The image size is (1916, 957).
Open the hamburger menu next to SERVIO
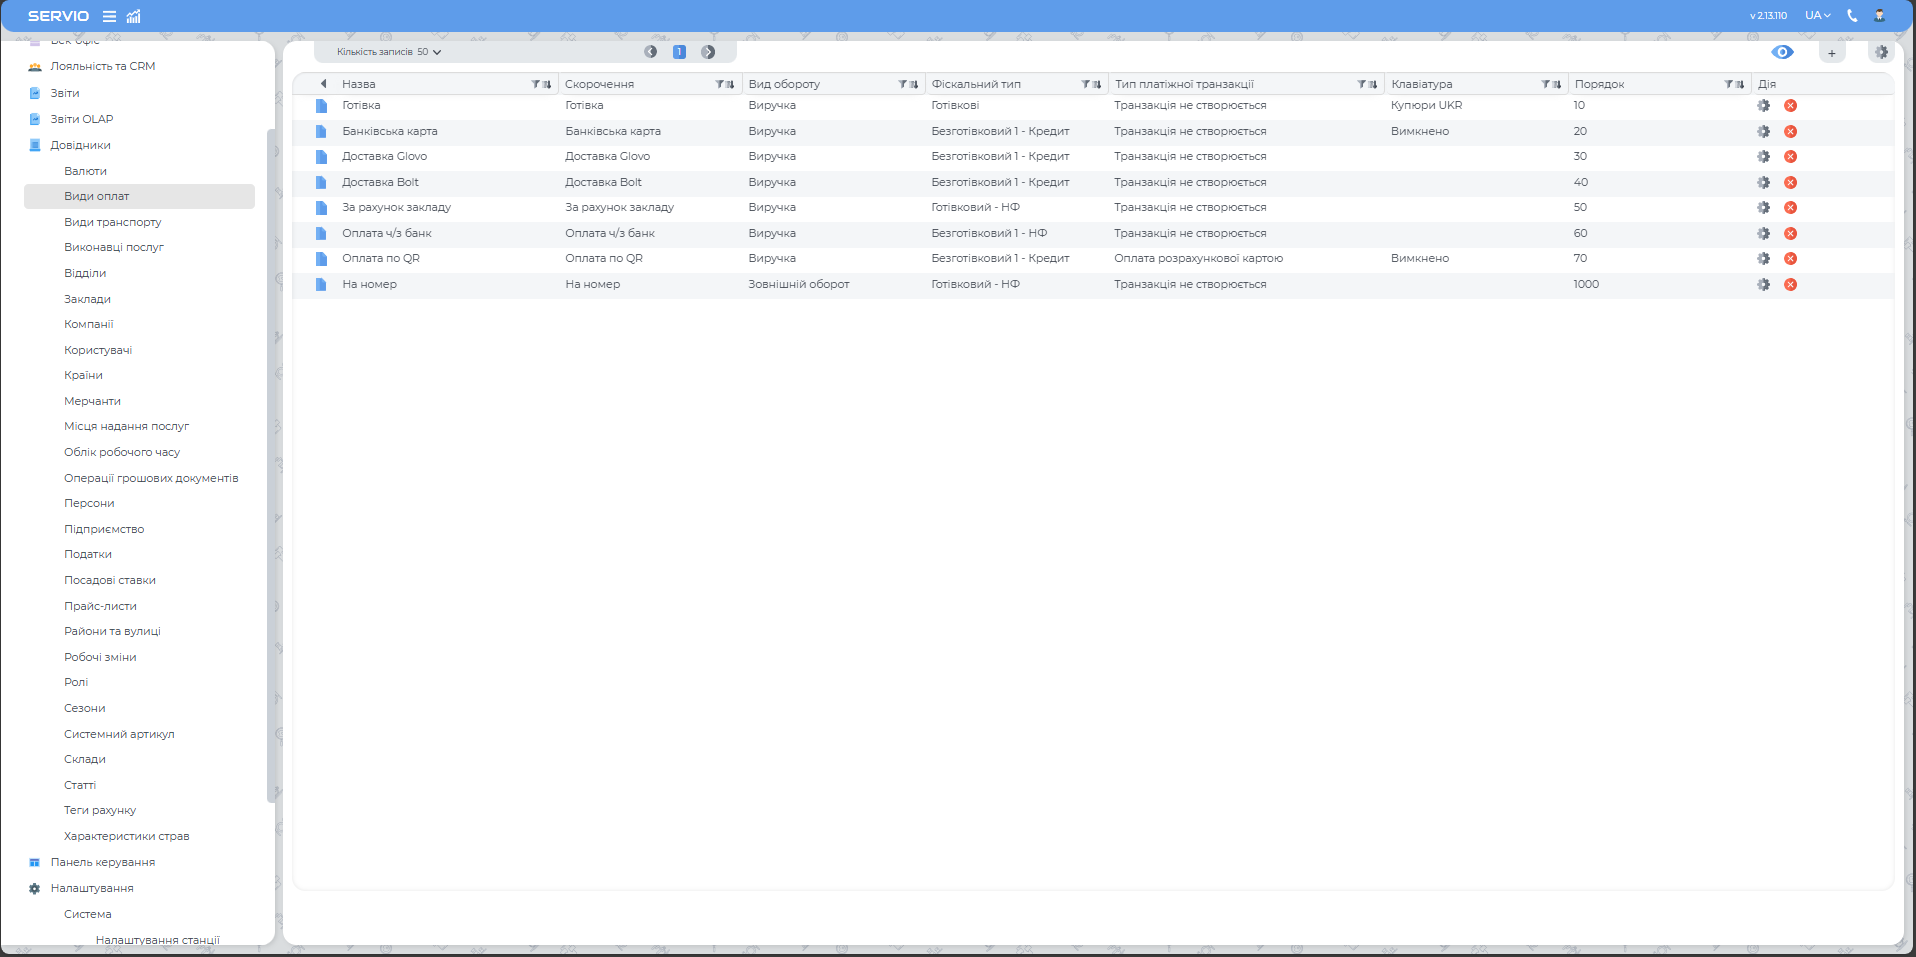pyautogui.click(x=109, y=16)
